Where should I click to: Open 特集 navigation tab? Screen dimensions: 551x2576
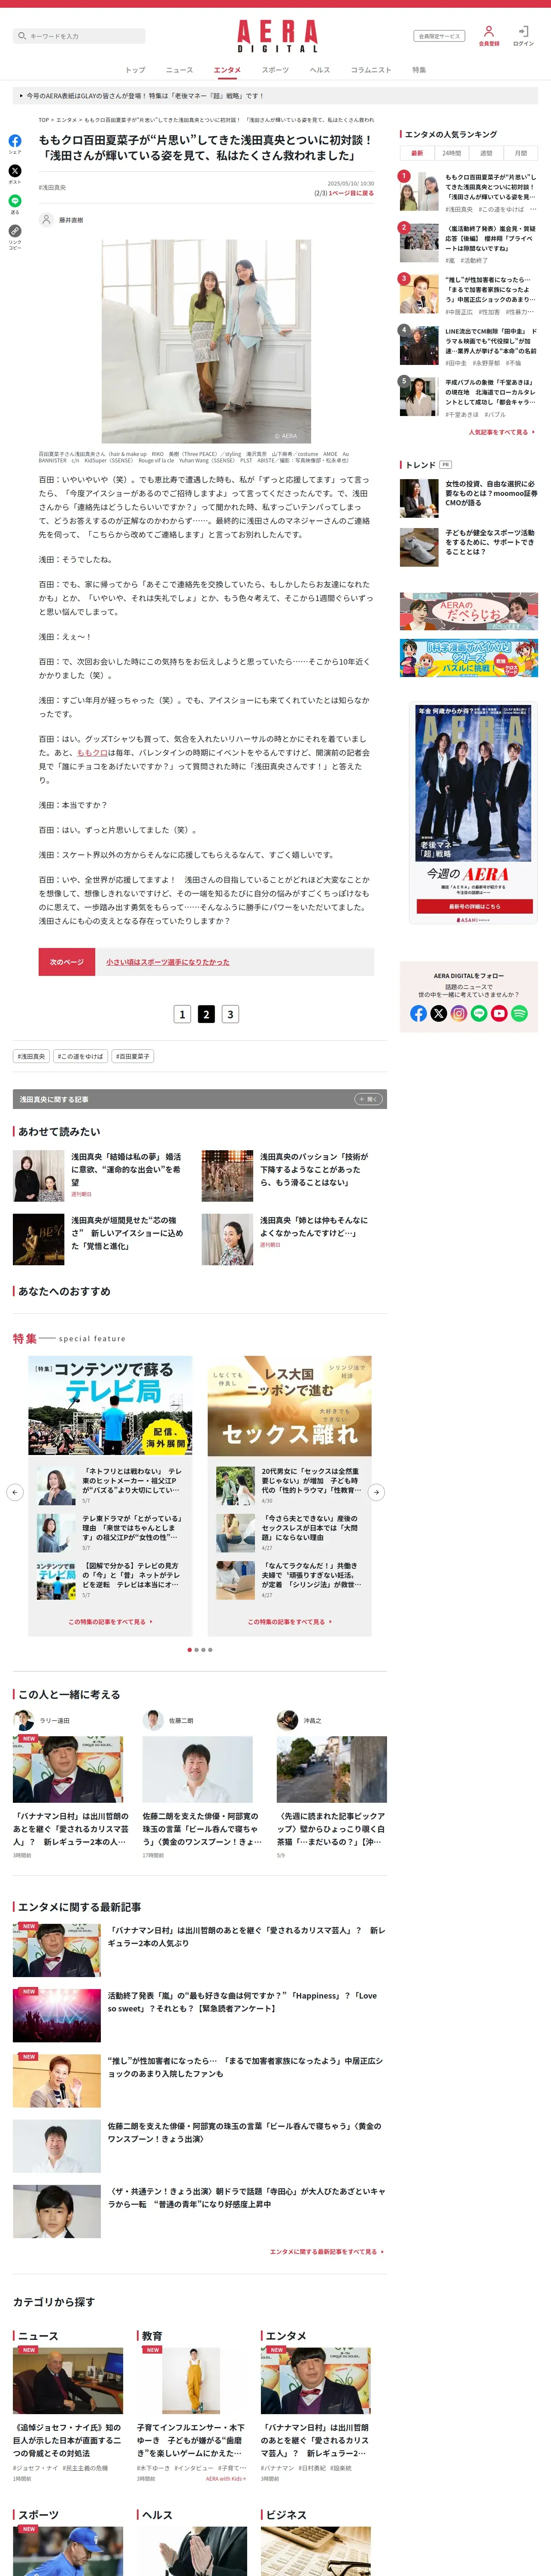[x=419, y=70]
